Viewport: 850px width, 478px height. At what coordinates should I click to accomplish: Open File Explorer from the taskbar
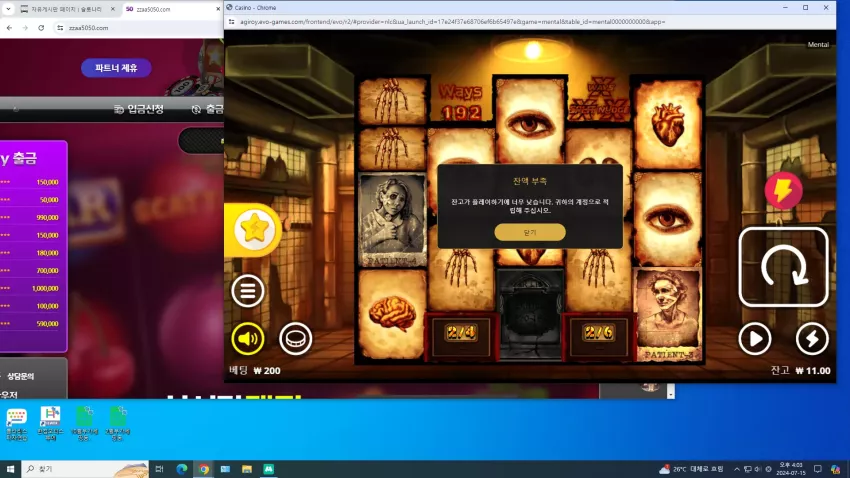[247, 469]
